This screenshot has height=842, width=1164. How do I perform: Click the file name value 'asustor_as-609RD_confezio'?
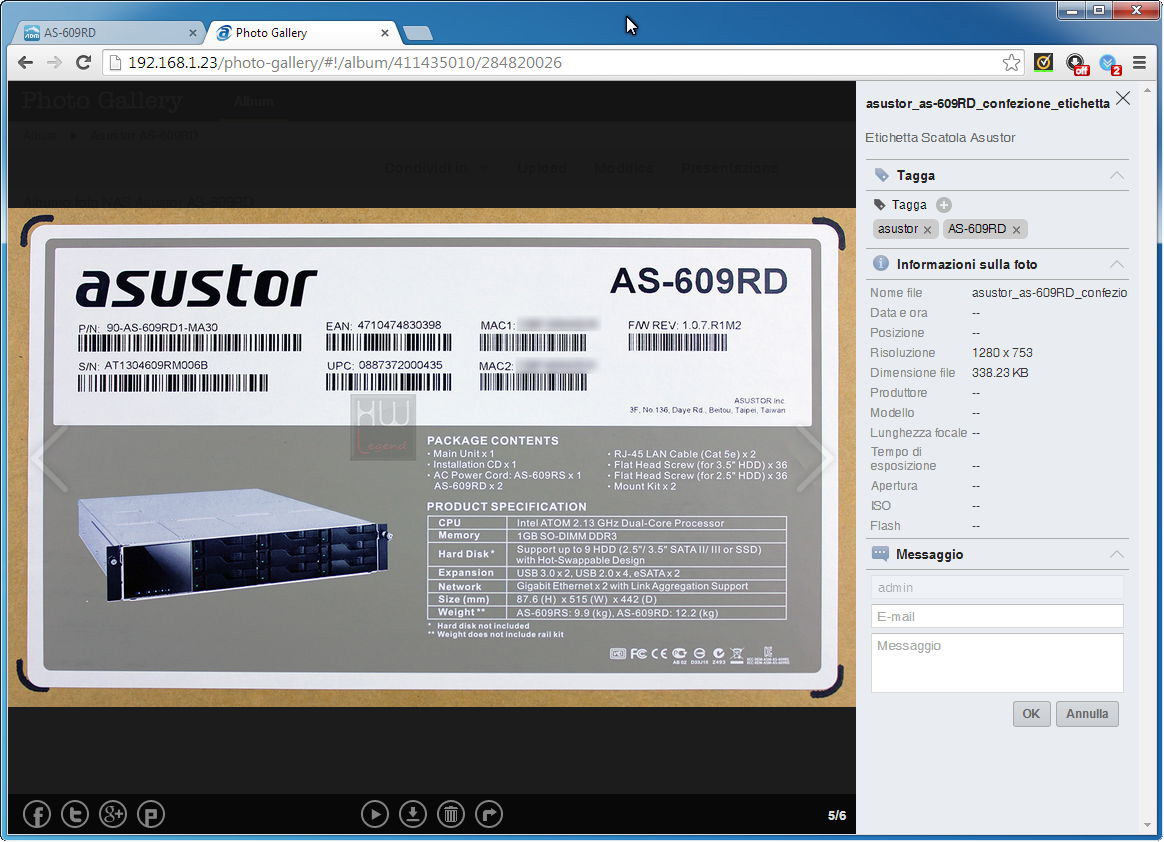click(1050, 293)
